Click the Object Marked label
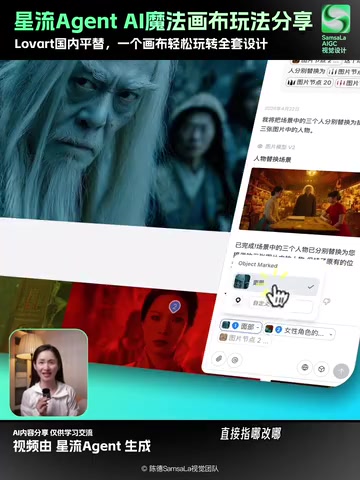This screenshot has width=360, height=480. [258, 265]
